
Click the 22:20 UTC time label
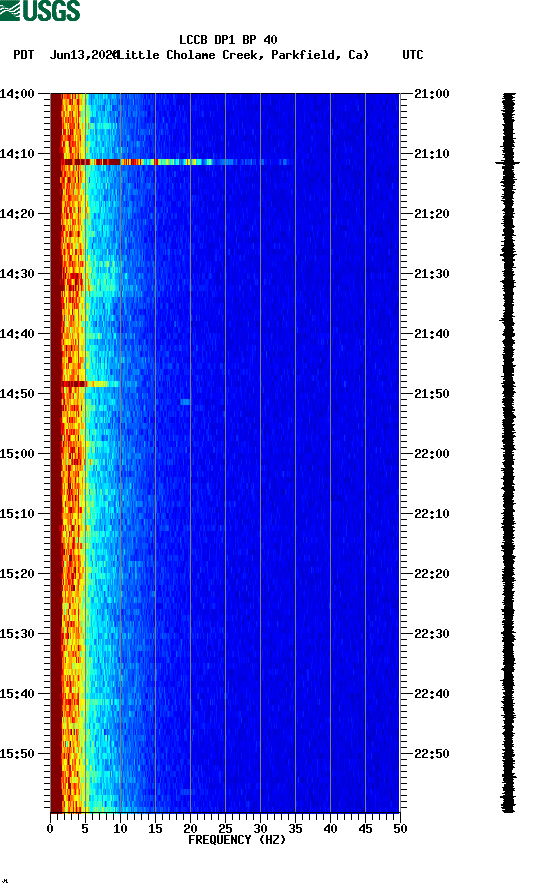pyautogui.click(x=431, y=574)
